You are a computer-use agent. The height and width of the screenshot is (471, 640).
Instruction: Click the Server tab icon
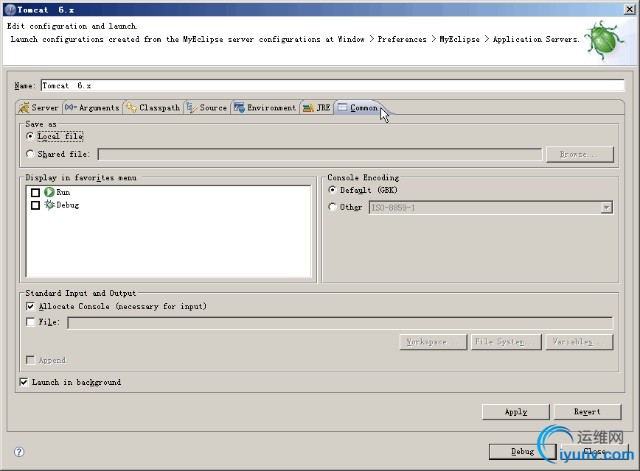[x=24, y=107]
